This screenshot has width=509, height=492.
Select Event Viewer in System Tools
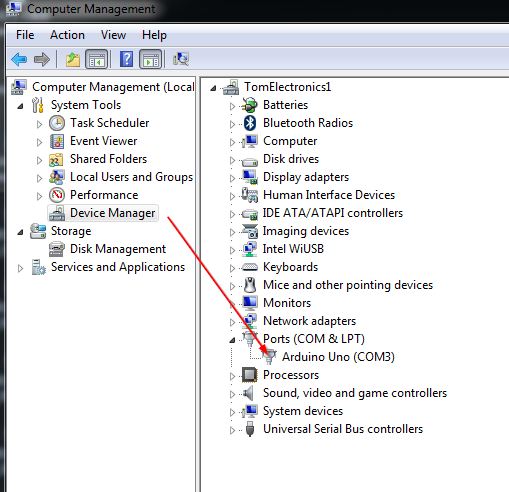pyautogui.click(x=103, y=141)
